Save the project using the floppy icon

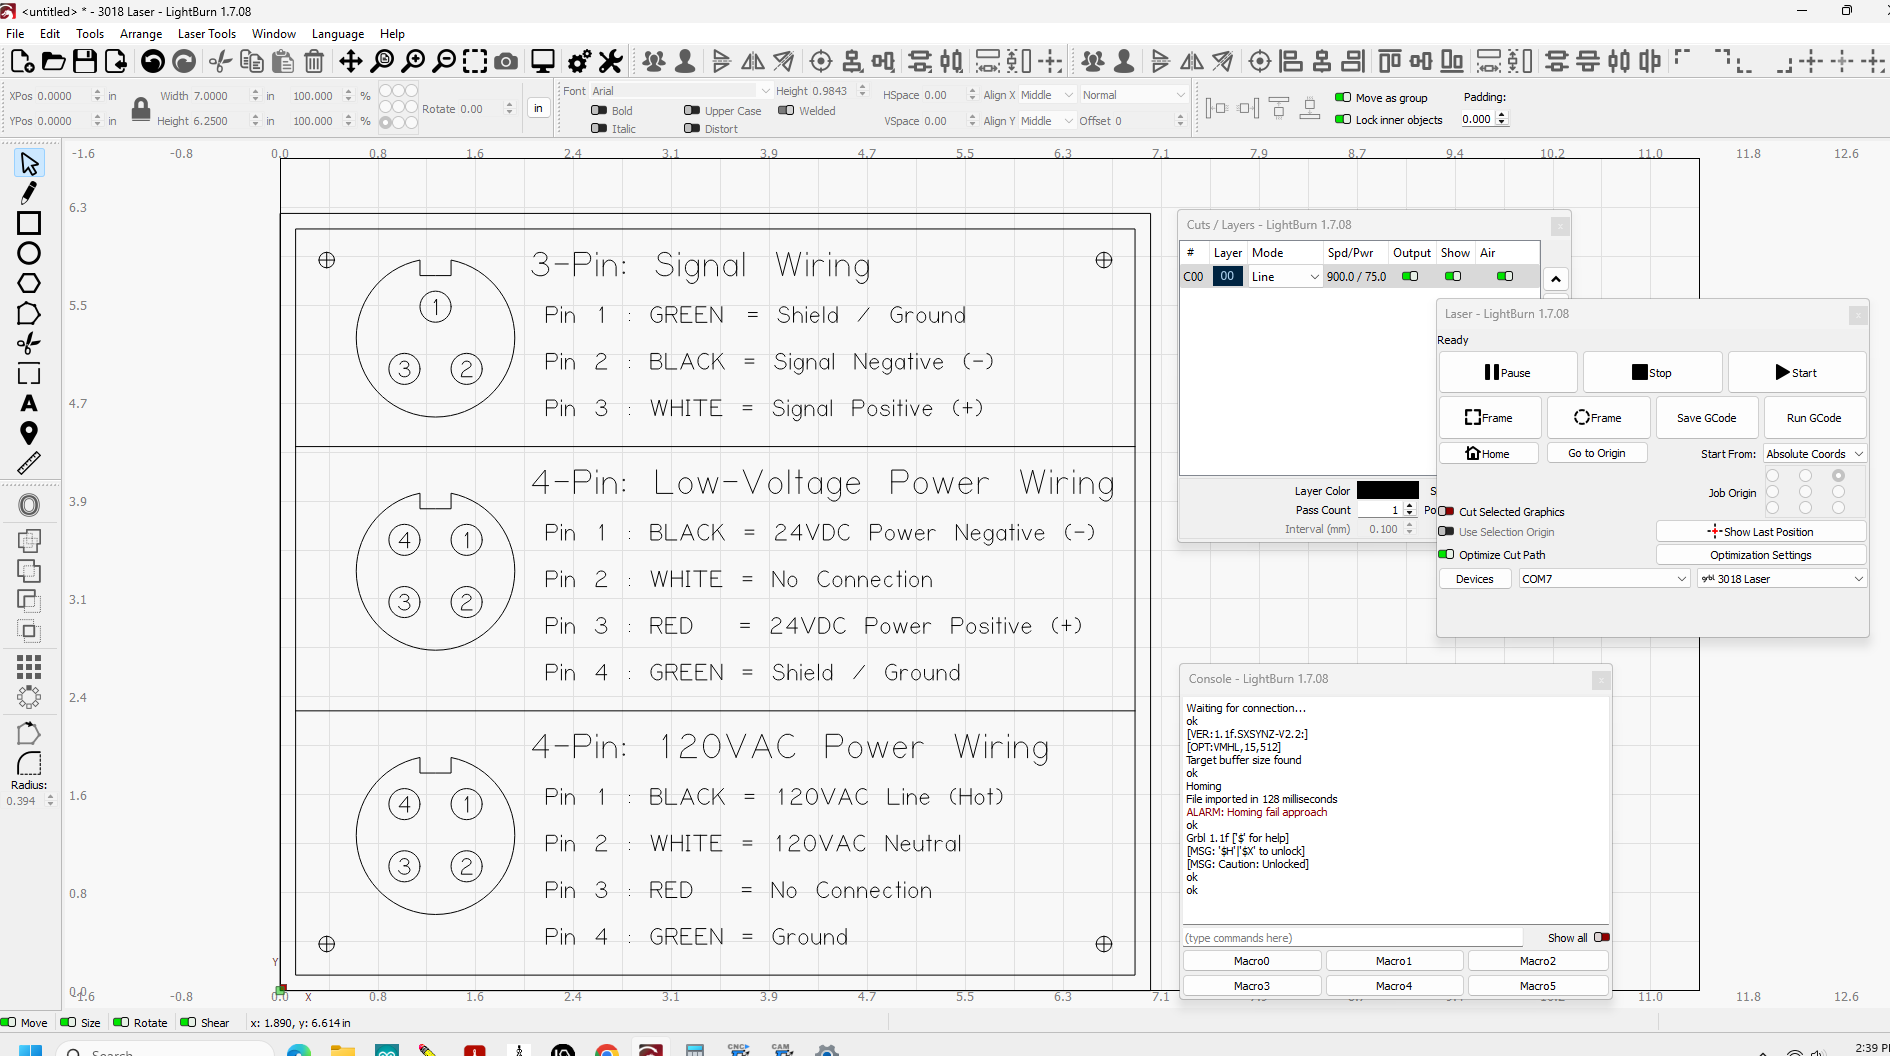point(85,62)
